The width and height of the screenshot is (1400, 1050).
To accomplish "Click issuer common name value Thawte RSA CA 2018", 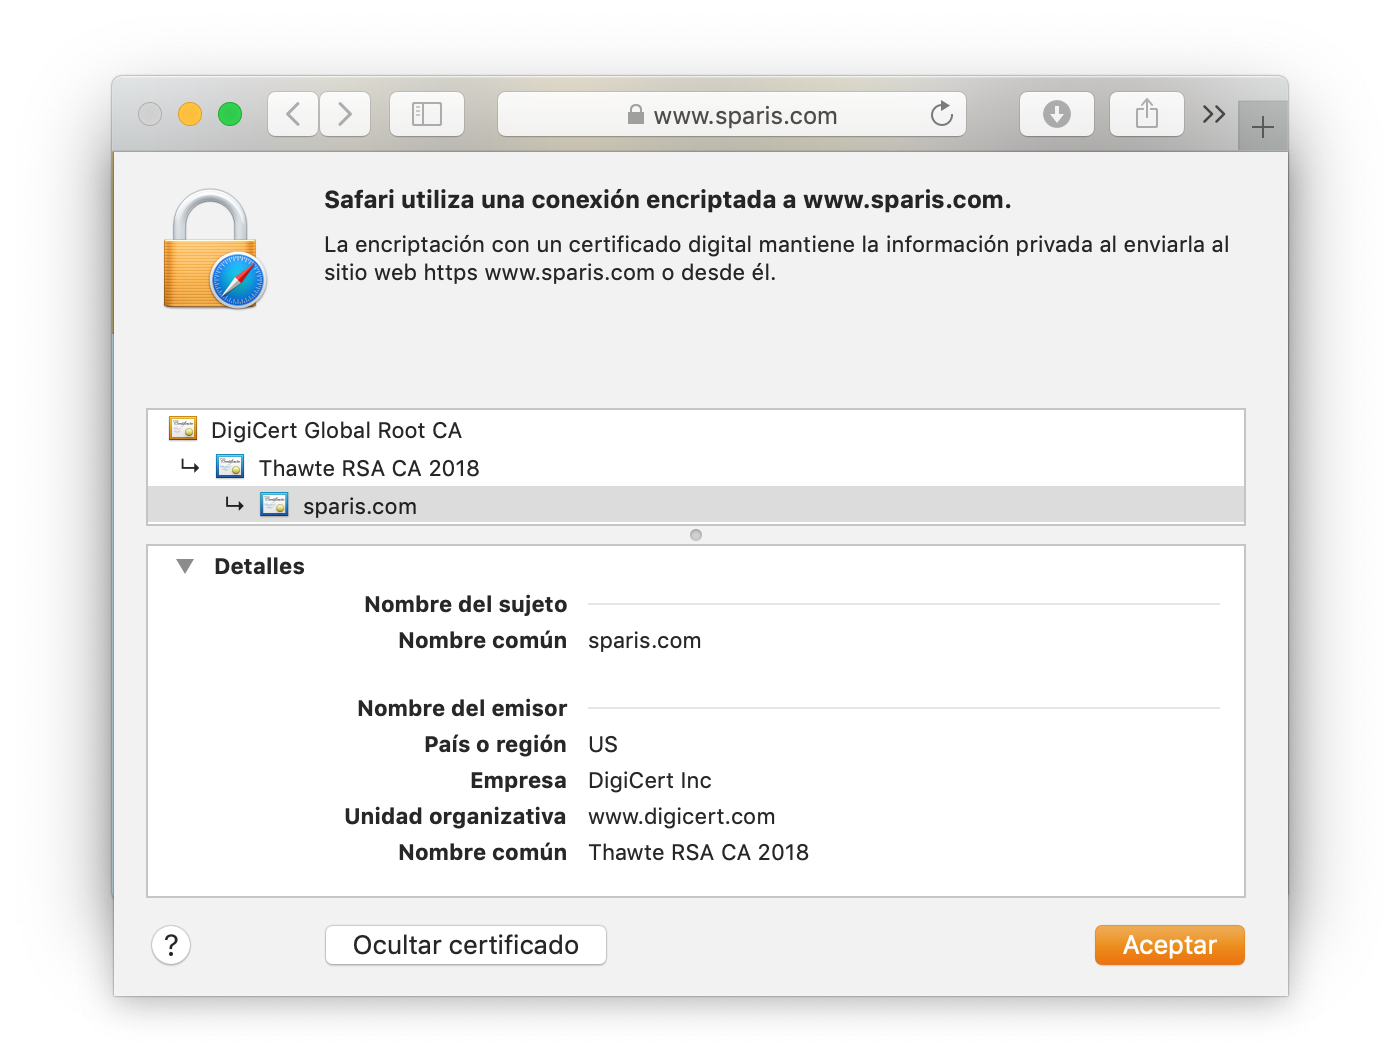I will pyautogui.click(x=699, y=852).
